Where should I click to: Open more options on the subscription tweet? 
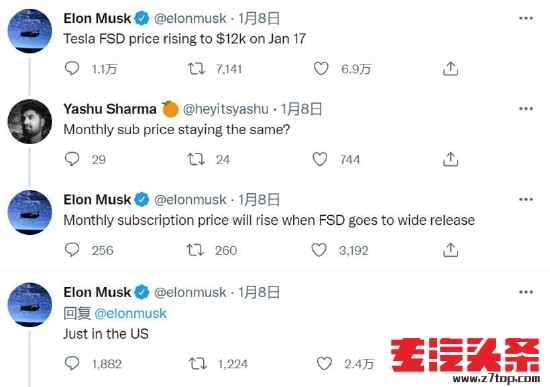pyautogui.click(x=526, y=199)
